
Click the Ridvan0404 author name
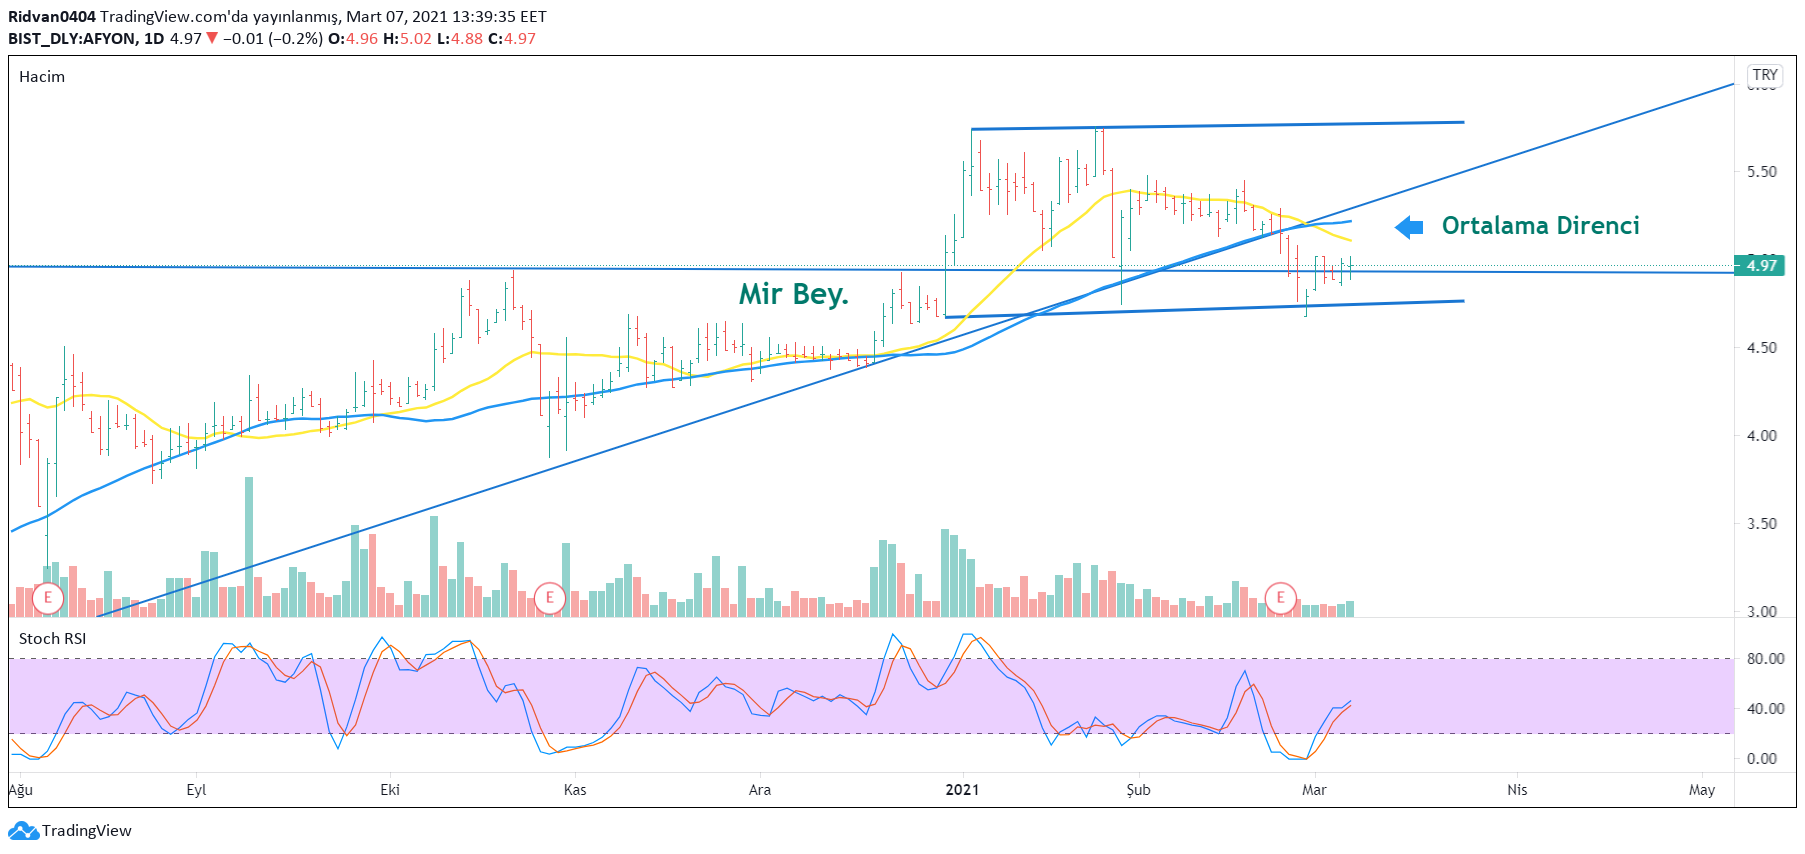[52, 17]
